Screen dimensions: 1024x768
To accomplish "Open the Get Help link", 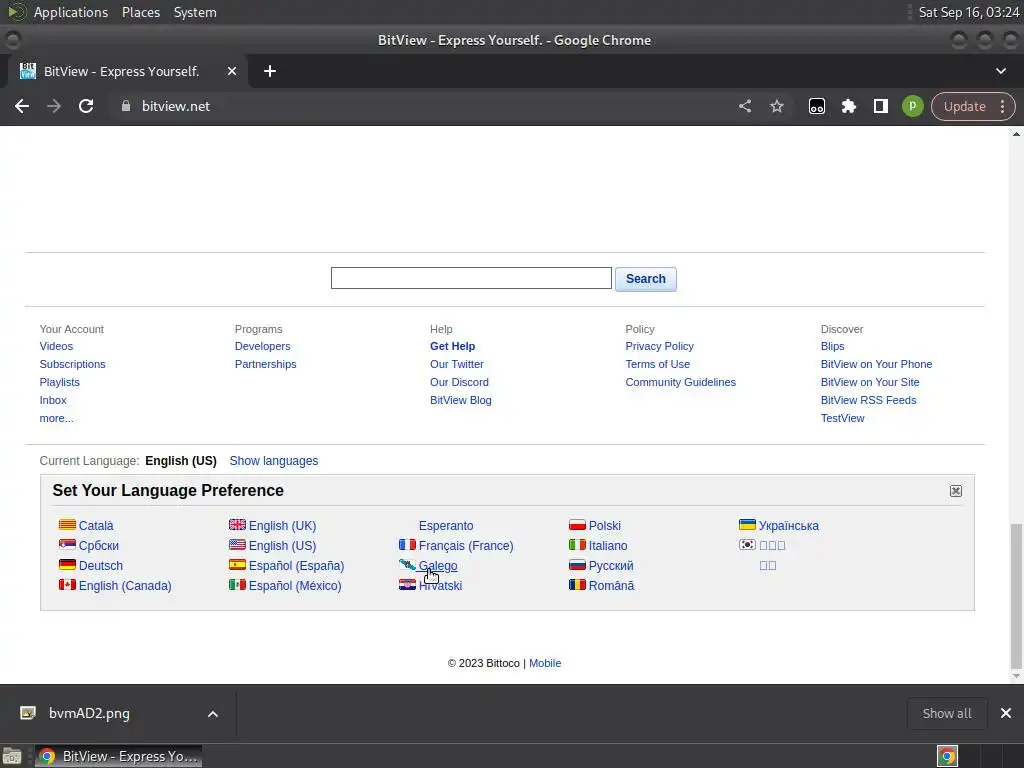I will point(453,346).
